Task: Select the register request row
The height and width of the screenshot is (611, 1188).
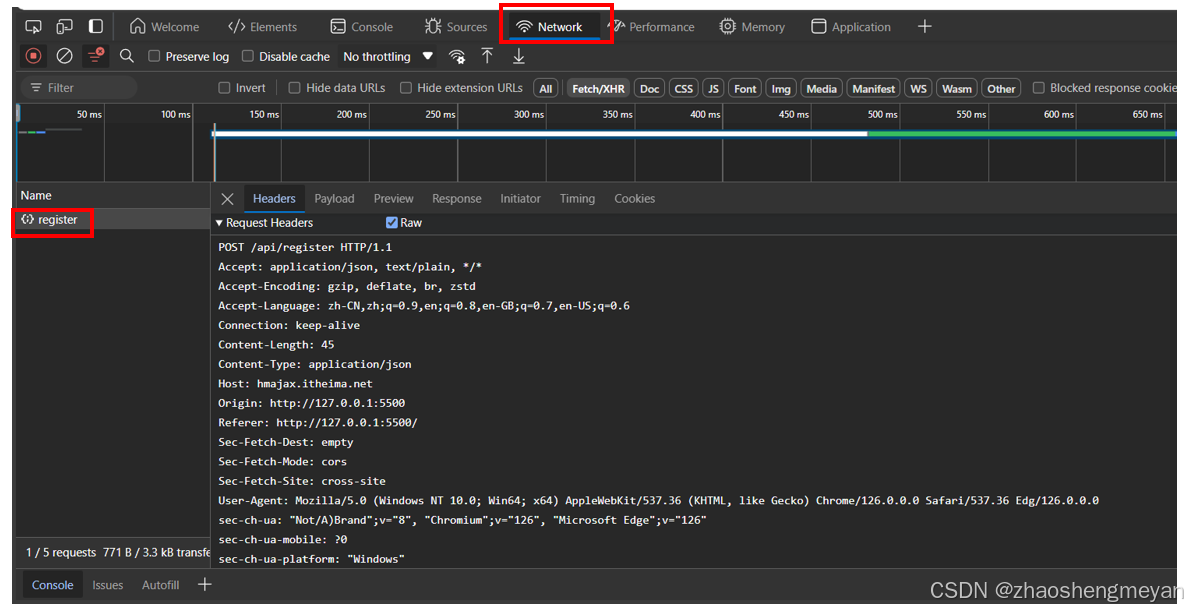Action: tap(112, 219)
